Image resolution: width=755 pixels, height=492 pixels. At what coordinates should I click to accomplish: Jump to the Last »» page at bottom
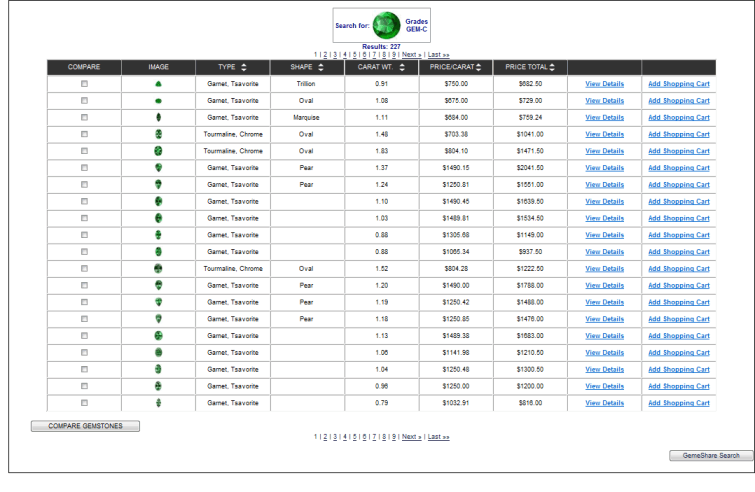click(x=438, y=437)
